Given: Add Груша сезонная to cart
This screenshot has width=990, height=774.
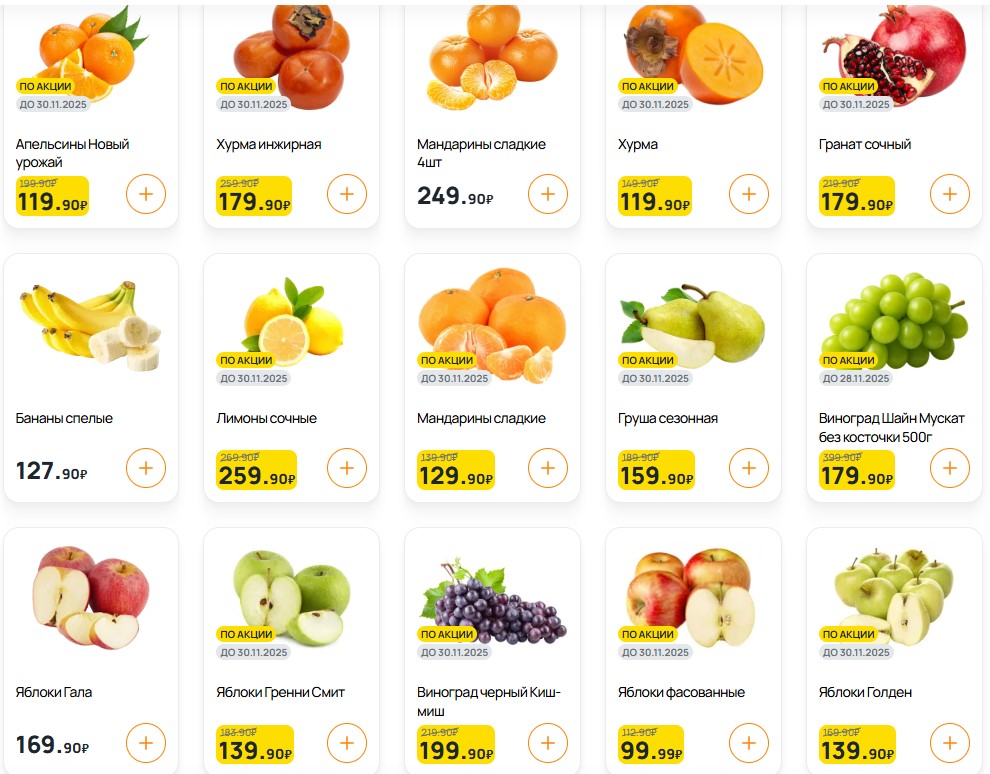Looking at the screenshot, I should pos(749,468).
